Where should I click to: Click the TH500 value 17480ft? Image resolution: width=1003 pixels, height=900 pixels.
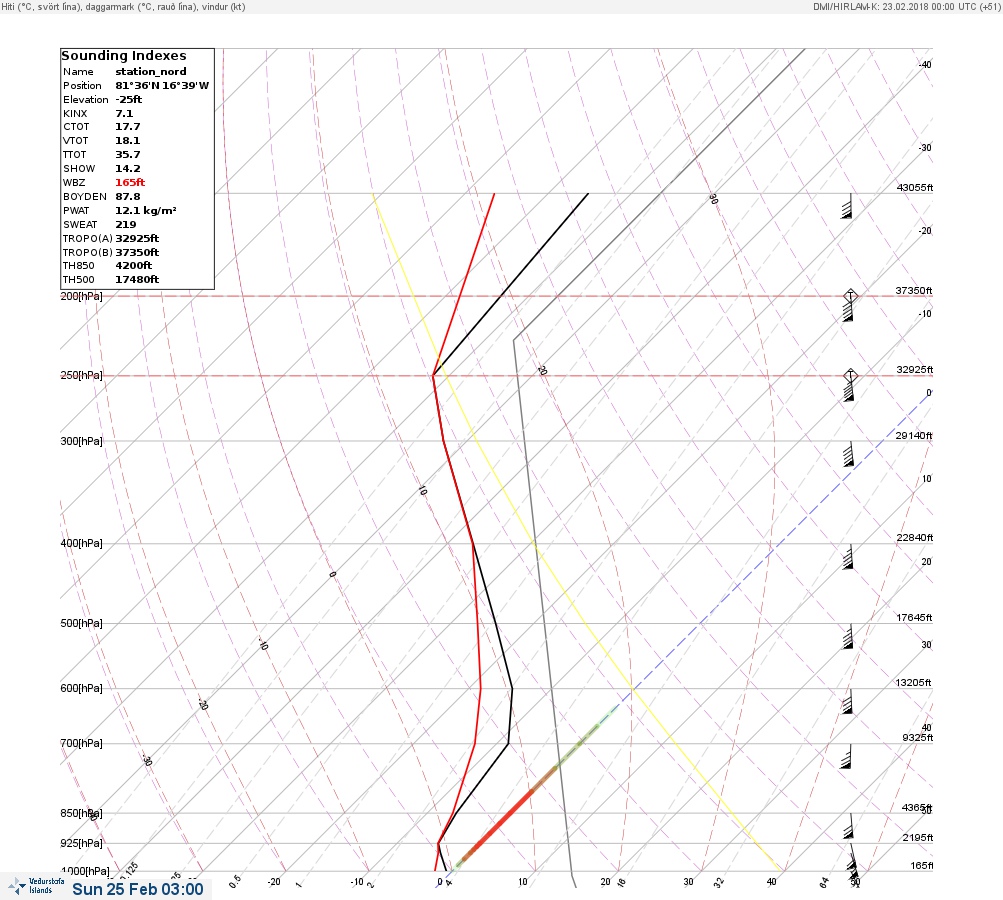coord(137,280)
